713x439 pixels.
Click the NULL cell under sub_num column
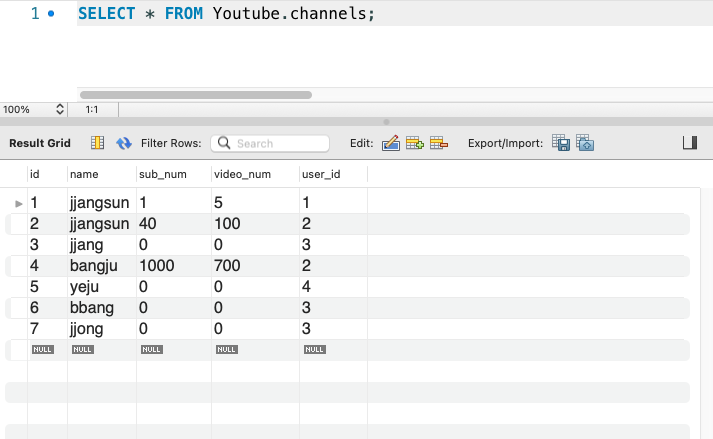[151, 349]
